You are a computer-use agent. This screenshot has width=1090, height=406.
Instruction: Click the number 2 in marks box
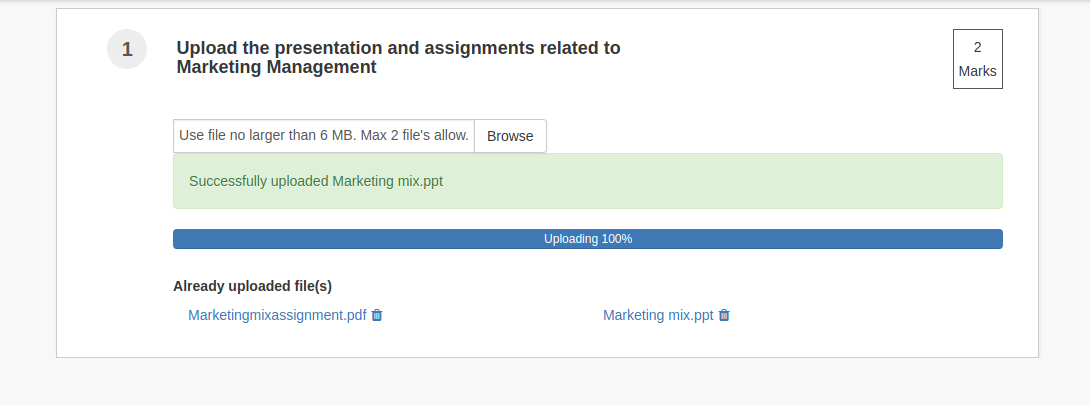[x=977, y=47]
